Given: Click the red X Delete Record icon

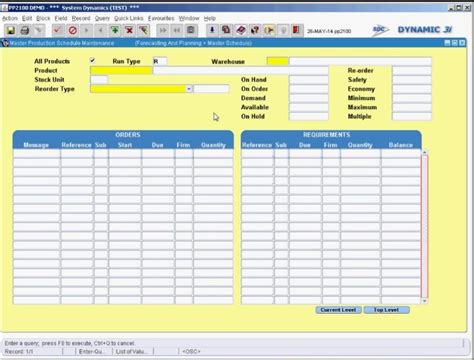Looking at the screenshot, I should coord(129,31).
